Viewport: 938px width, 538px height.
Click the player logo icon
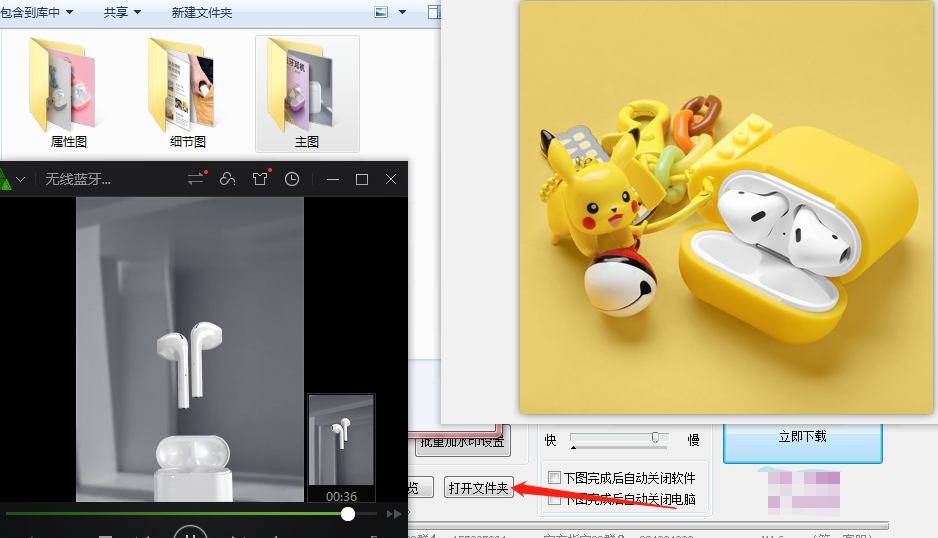[x=5, y=179]
